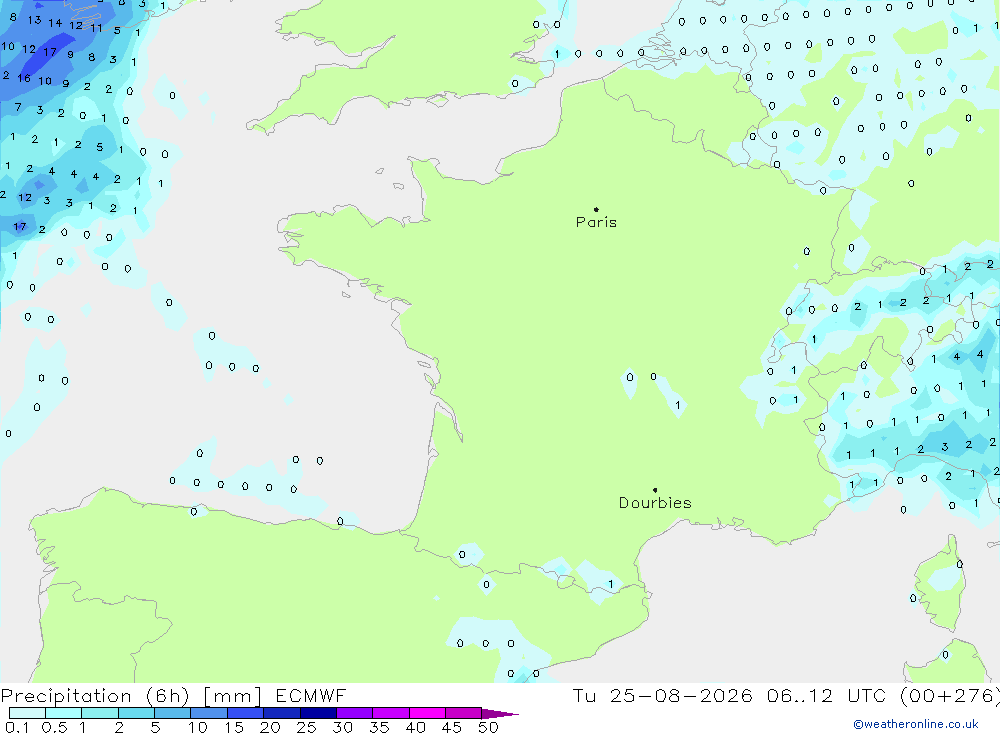Click the '35' legend scale label
The width and height of the screenshot is (1000, 733).
(x=379, y=727)
